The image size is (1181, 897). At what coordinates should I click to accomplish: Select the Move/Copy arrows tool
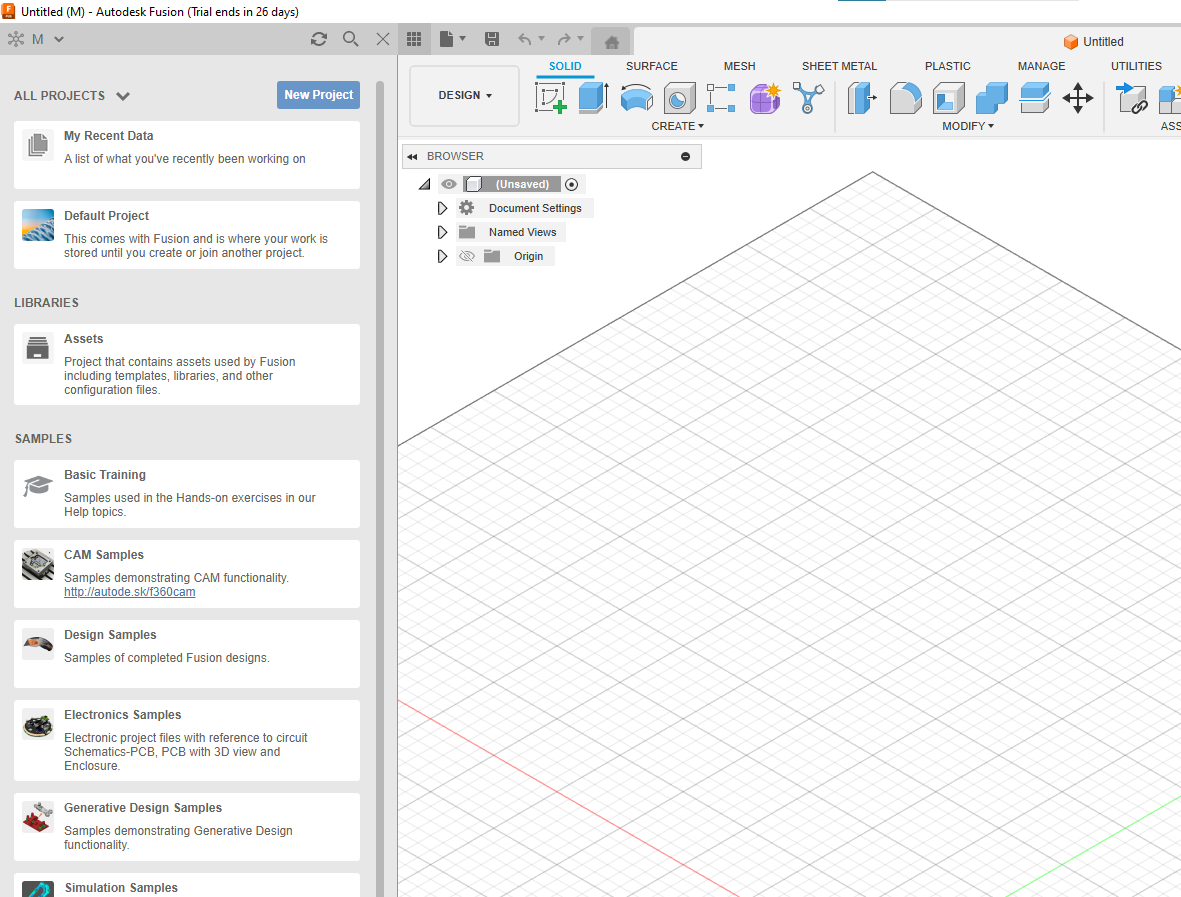pos(1078,98)
